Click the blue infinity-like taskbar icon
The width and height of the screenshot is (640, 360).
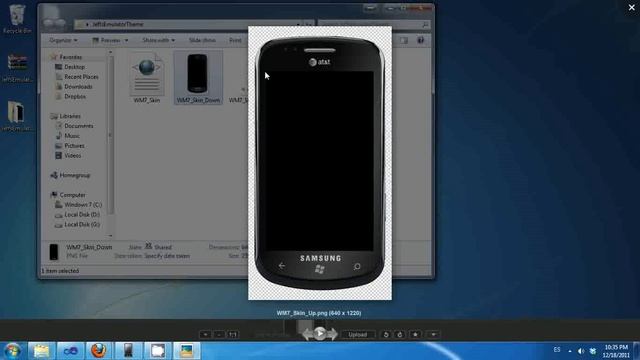pyautogui.click(x=70, y=351)
